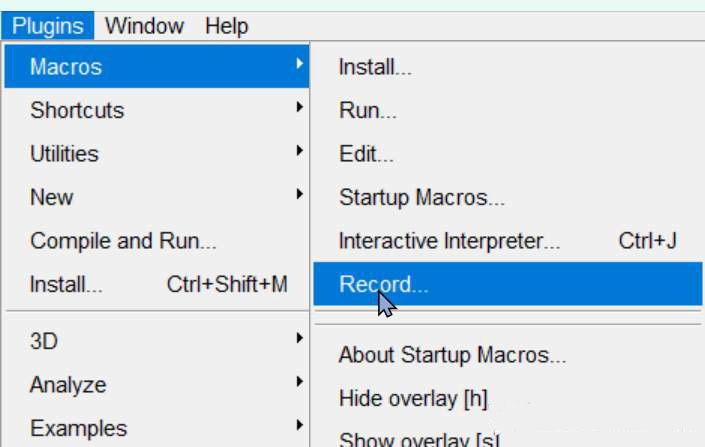This screenshot has height=447, width=705.
Task: Select Compile and Run... entry
Action: (x=156, y=241)
